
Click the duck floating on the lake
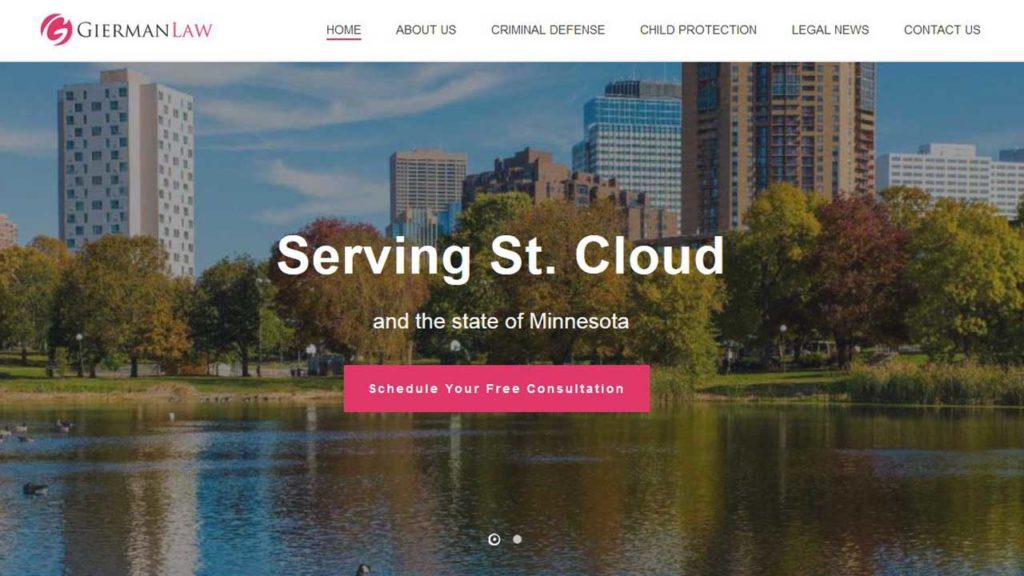coord(35,488)
